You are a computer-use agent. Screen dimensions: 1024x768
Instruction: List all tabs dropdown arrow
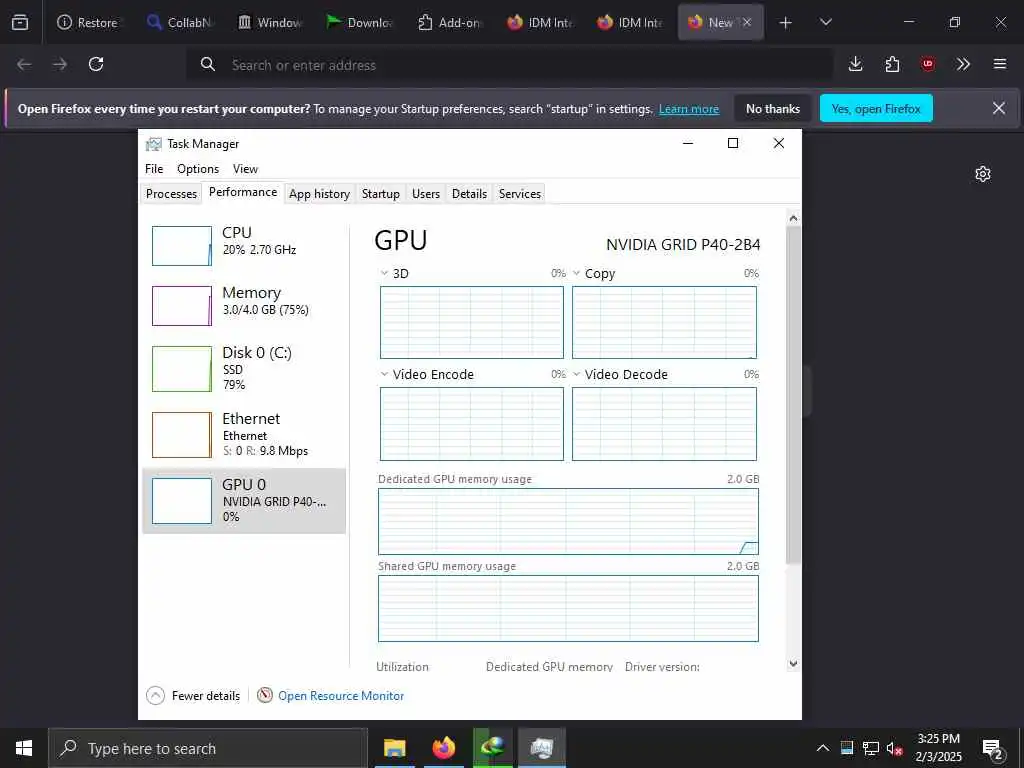(x=825, y=23)
